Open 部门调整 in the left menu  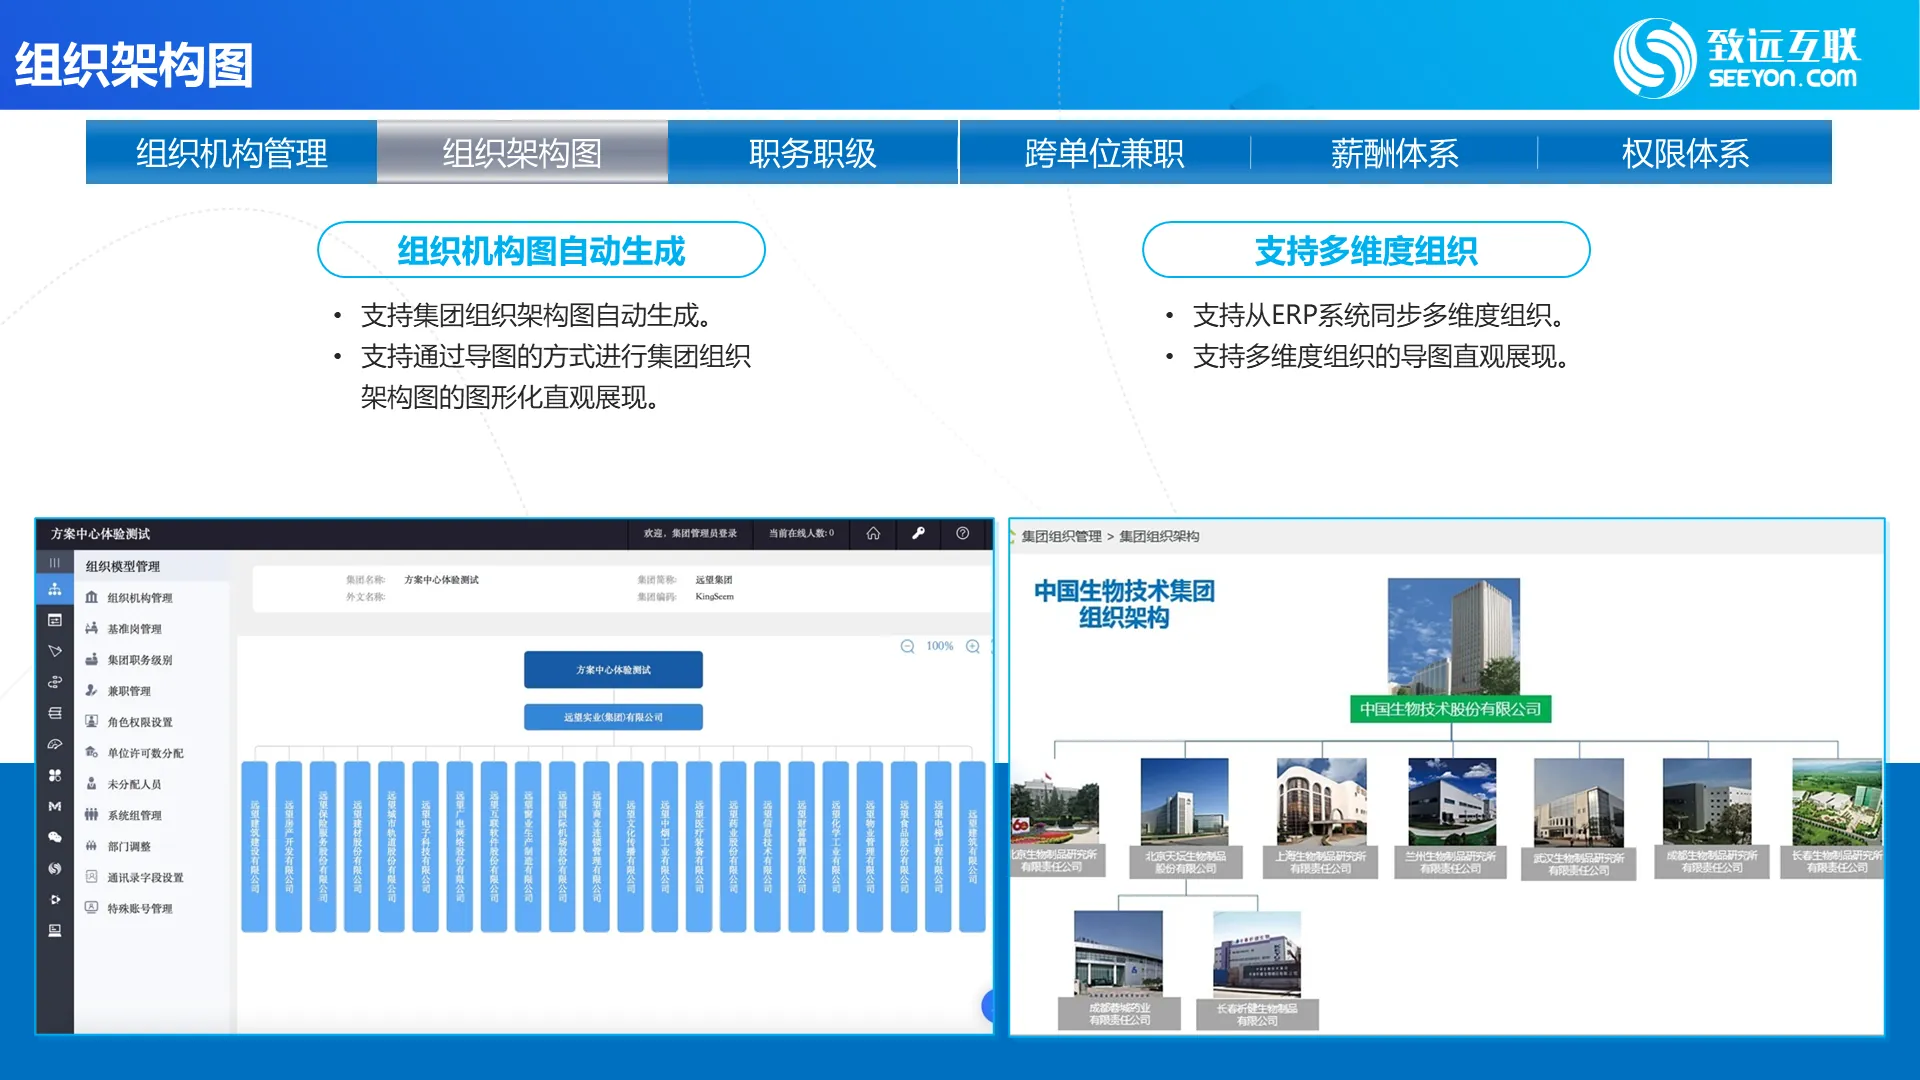(129, 846)
